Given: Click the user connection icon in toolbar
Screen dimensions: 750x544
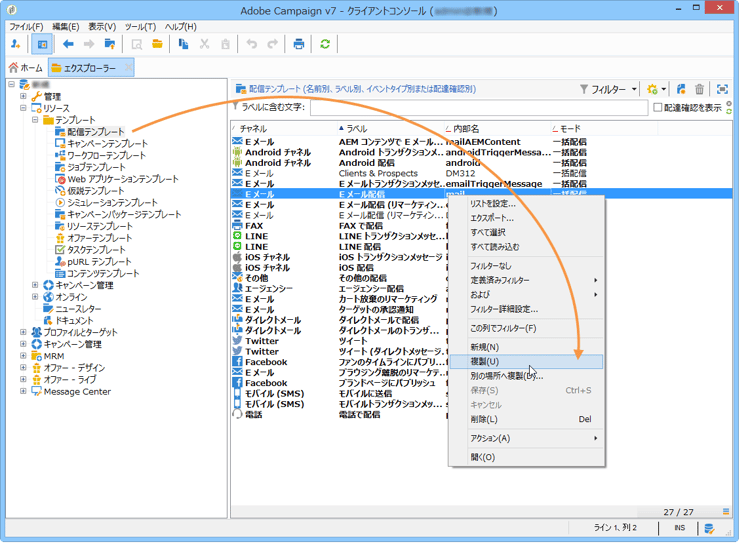Looking at the screenshot, I should click(16, 44).
